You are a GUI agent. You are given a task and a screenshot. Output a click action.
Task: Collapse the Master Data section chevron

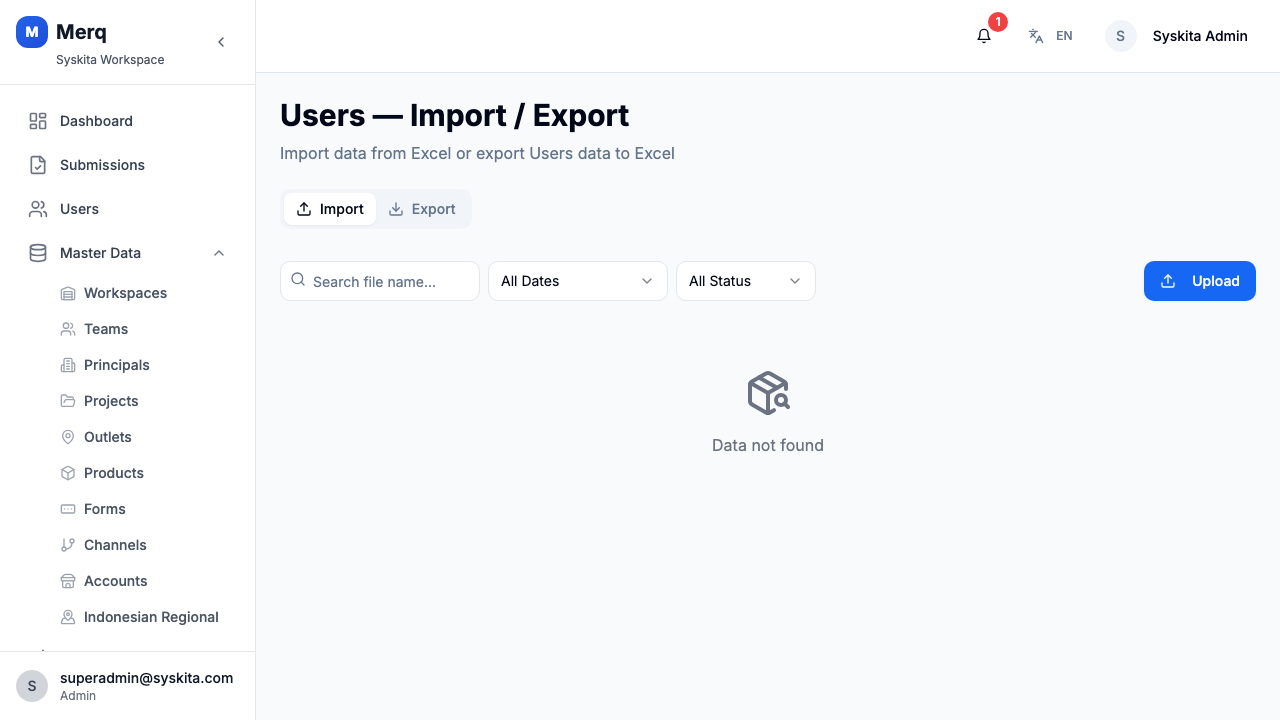219,253
